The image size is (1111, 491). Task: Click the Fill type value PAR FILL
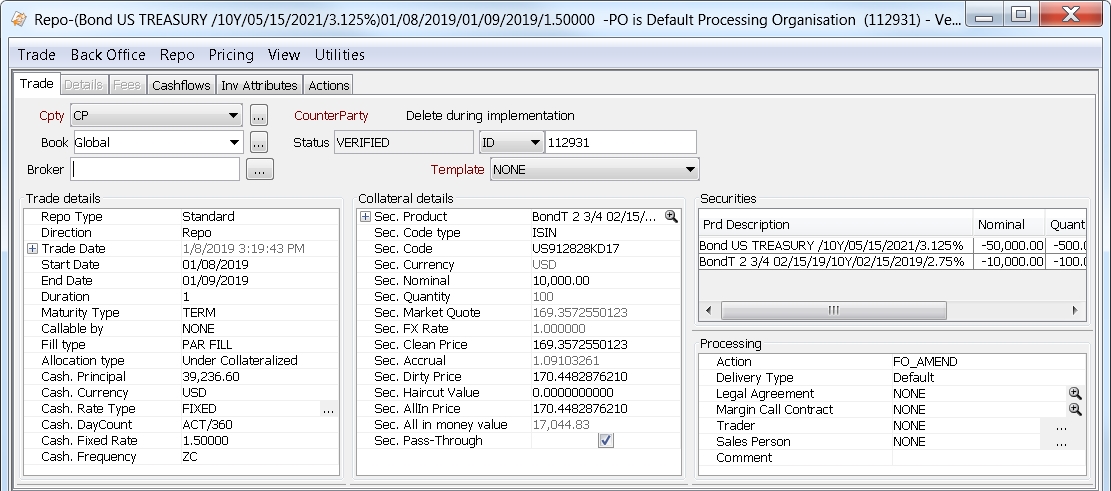[207, 344]
